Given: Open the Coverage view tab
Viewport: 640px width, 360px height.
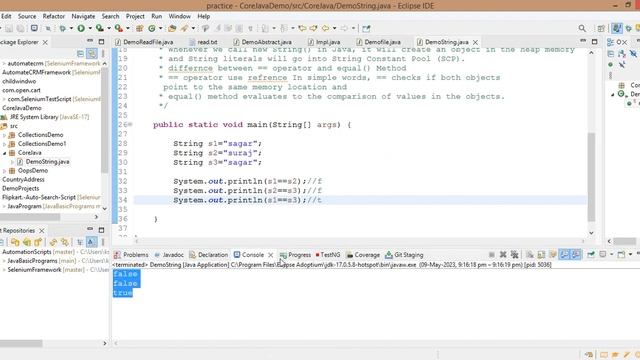Looking at the screenshot, I should coord(363,255).
